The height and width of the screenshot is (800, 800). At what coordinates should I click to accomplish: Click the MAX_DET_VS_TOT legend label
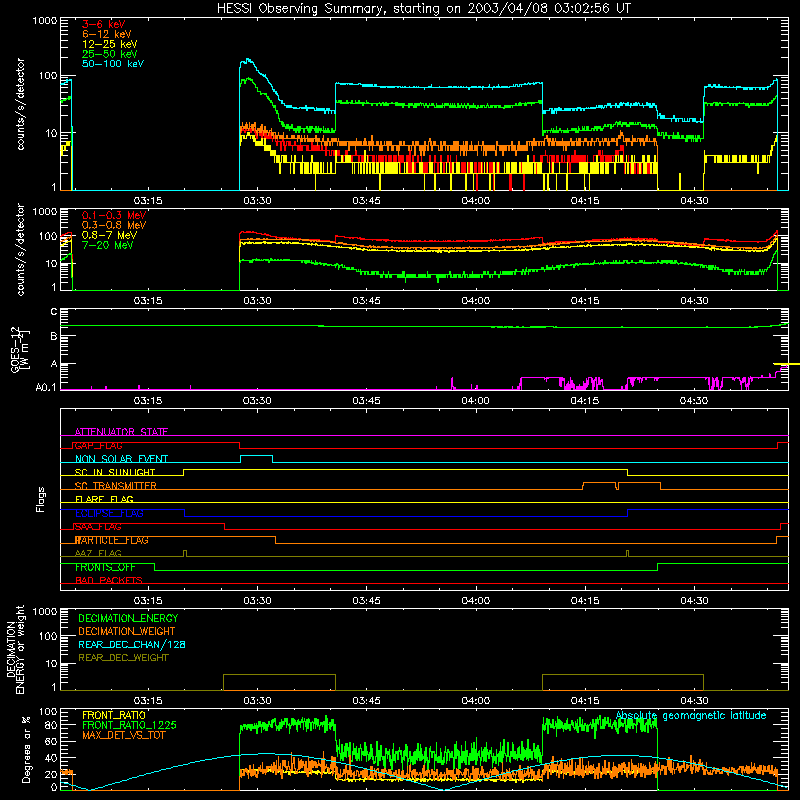(124, 735)
